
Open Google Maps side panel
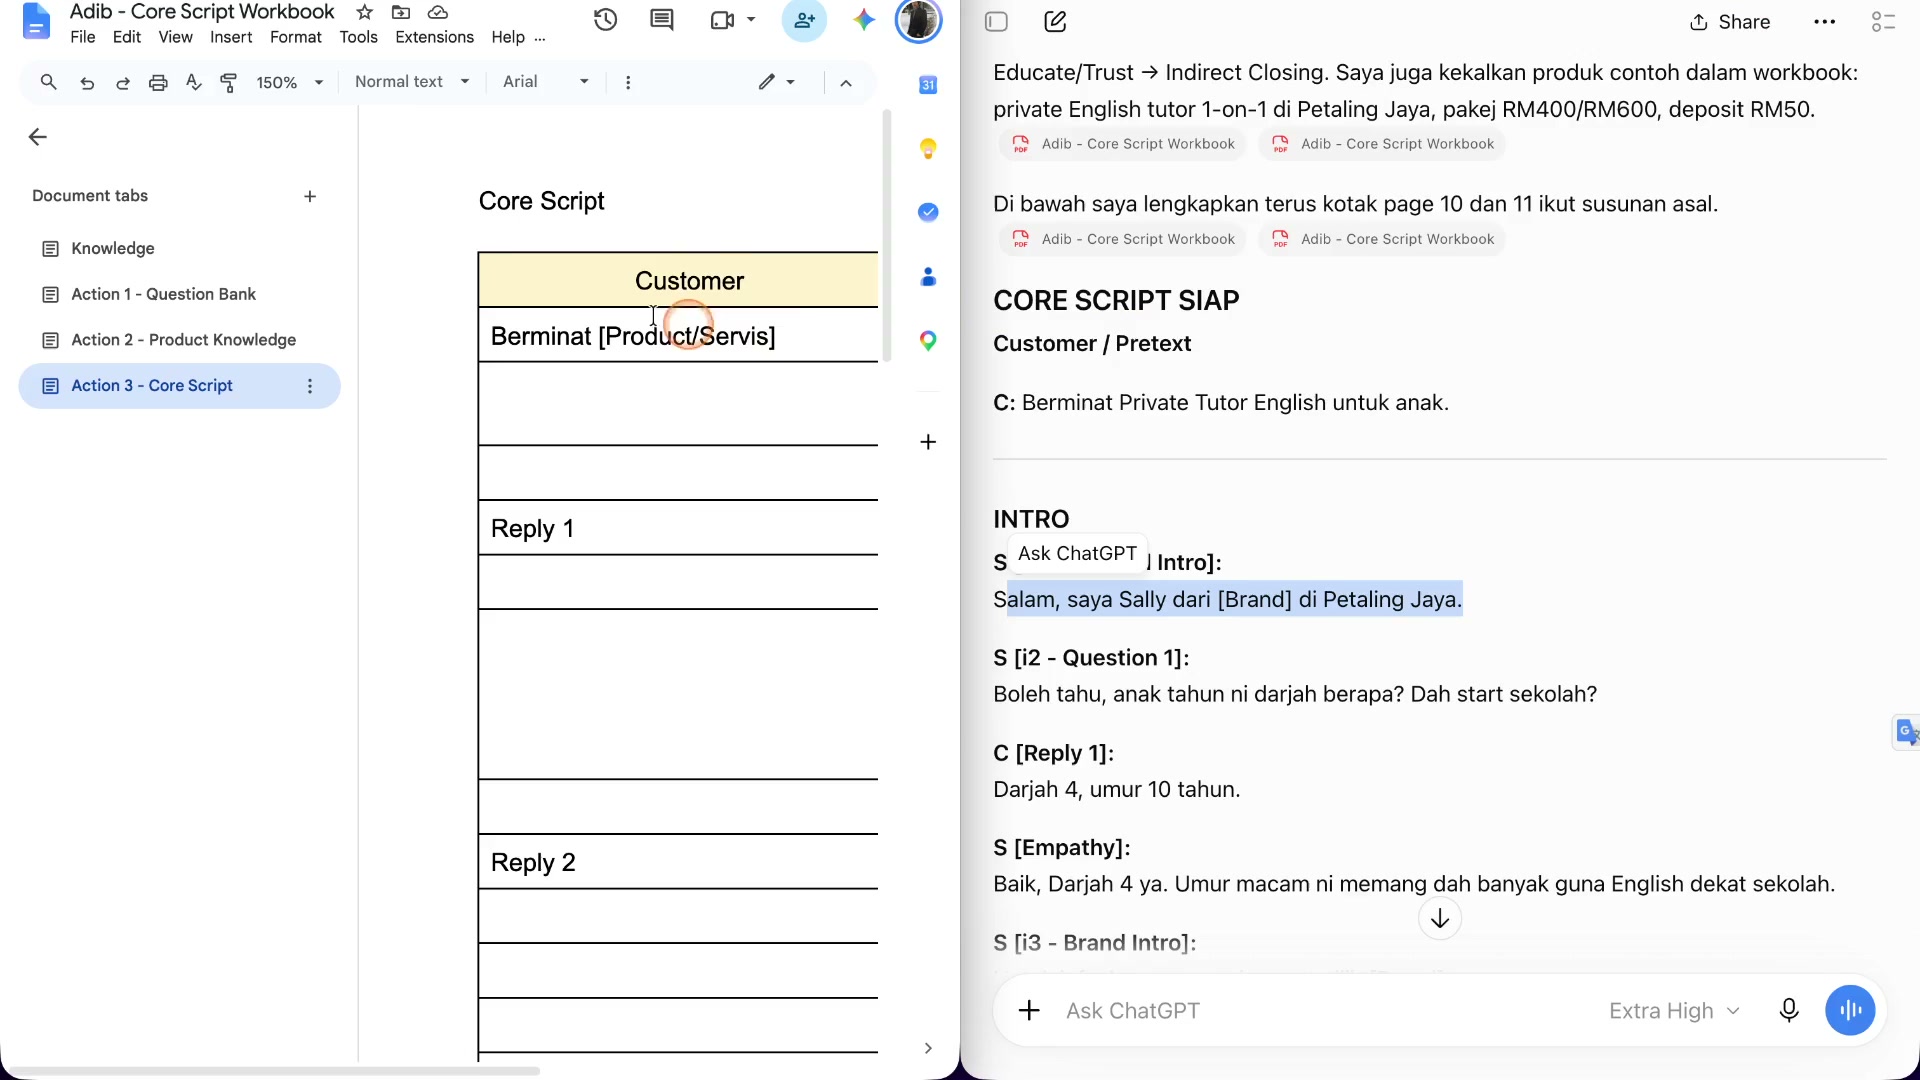(928, 341)
